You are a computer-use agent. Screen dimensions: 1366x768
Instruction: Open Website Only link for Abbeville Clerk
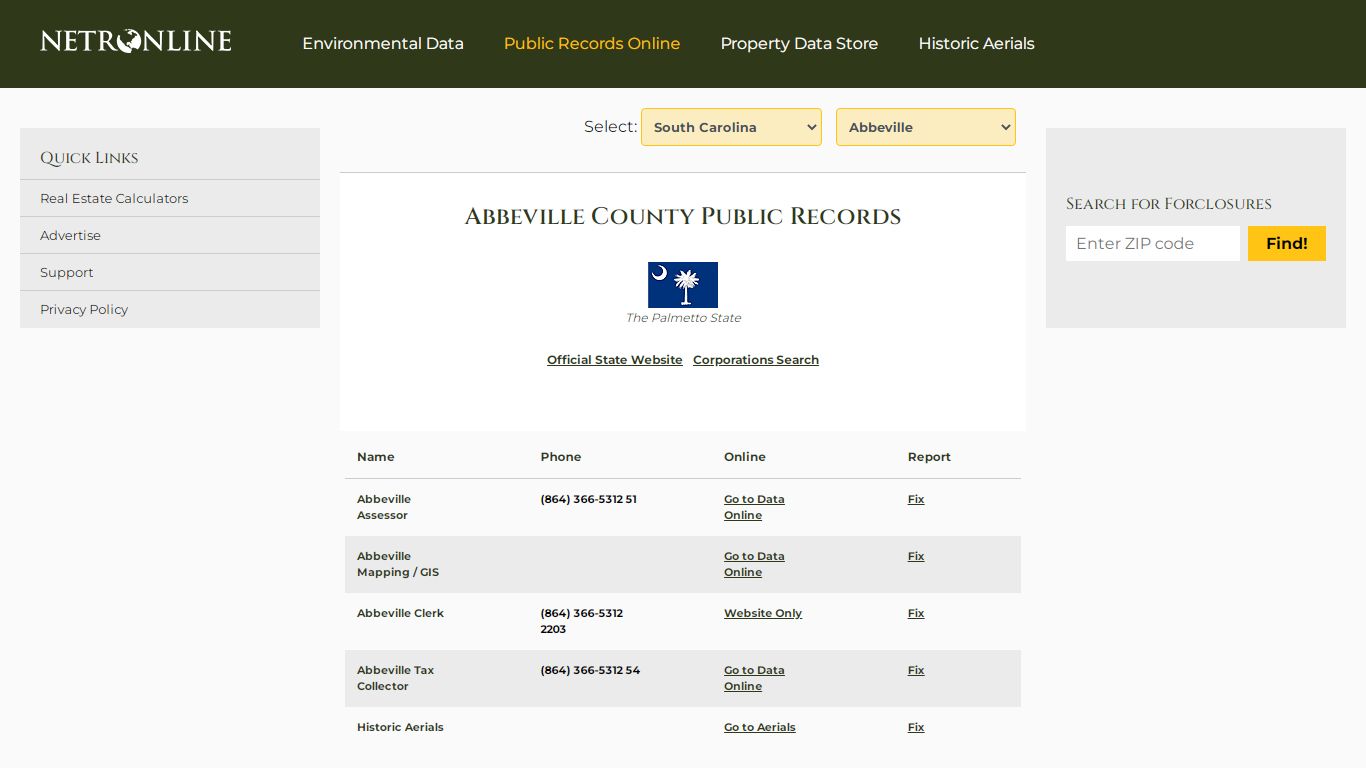(763, 613)
